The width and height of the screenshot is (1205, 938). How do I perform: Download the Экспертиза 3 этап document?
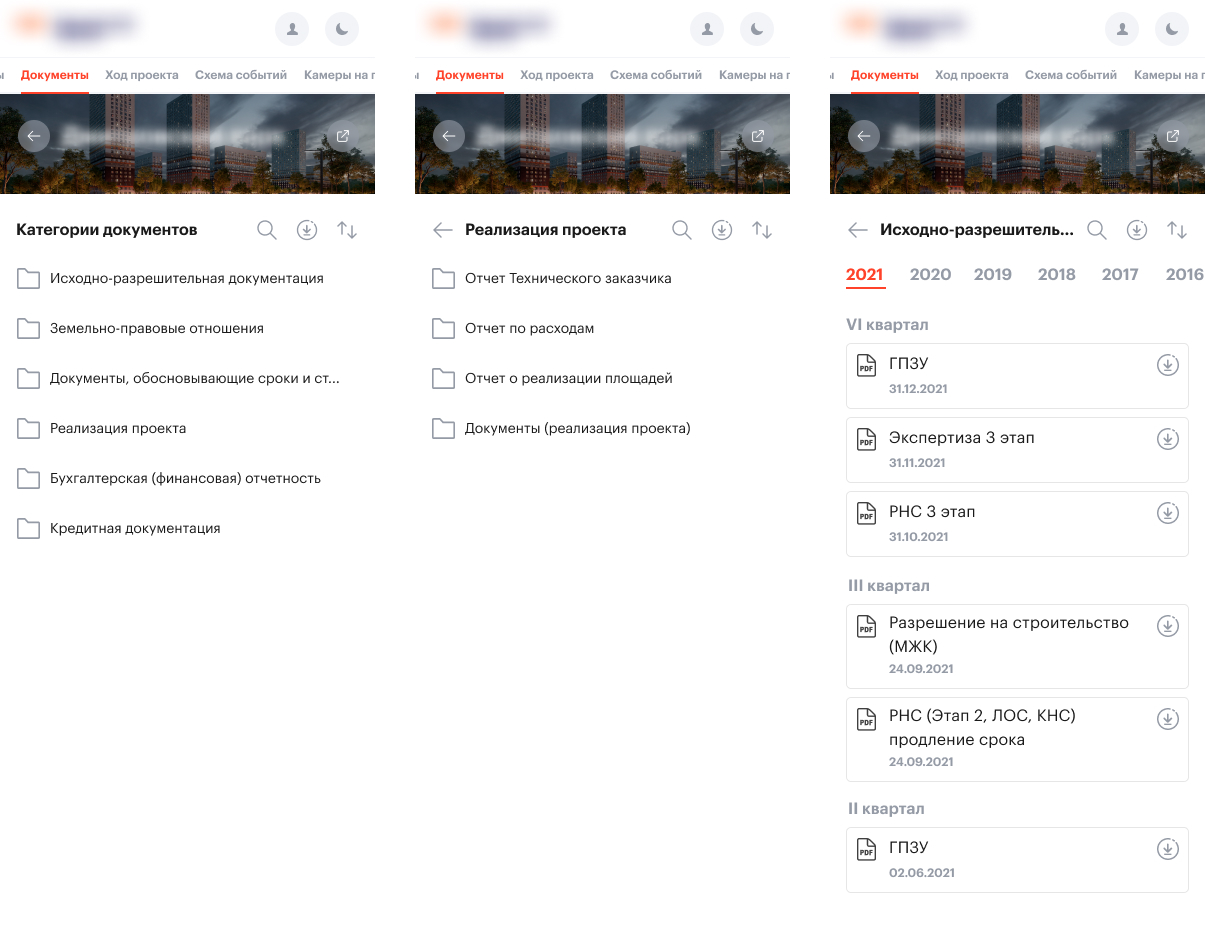click(x=1167, y=439)
